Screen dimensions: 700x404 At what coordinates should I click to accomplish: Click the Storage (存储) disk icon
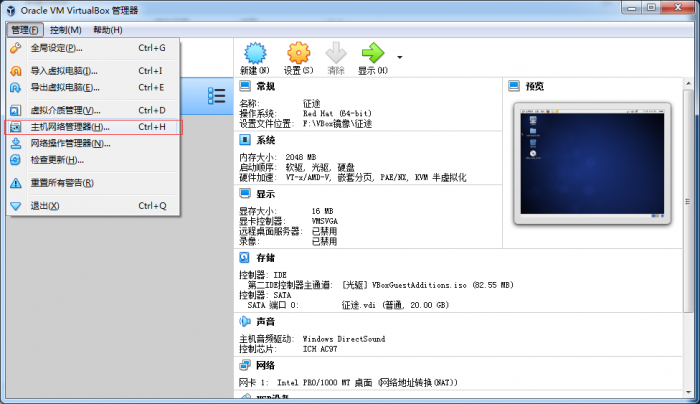[245, 258]
